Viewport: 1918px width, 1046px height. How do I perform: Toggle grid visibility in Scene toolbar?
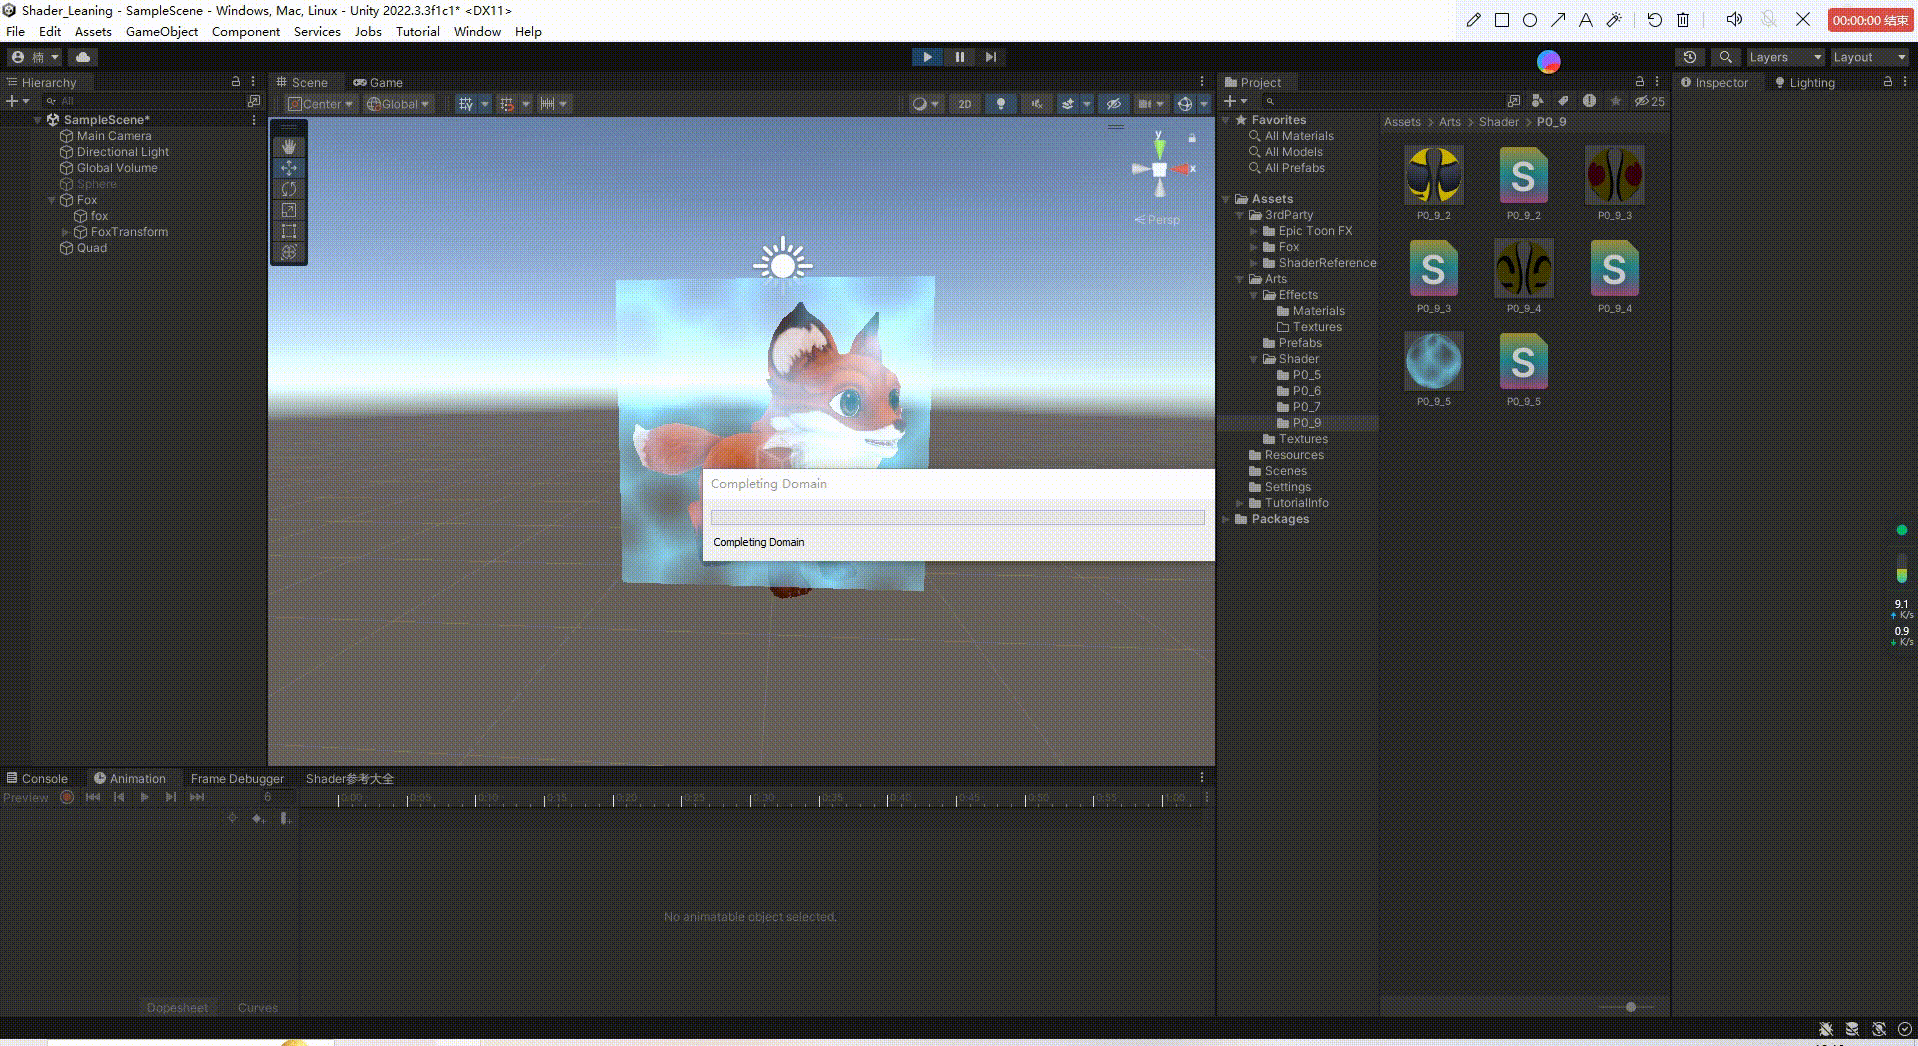click(x=466, y=104)
